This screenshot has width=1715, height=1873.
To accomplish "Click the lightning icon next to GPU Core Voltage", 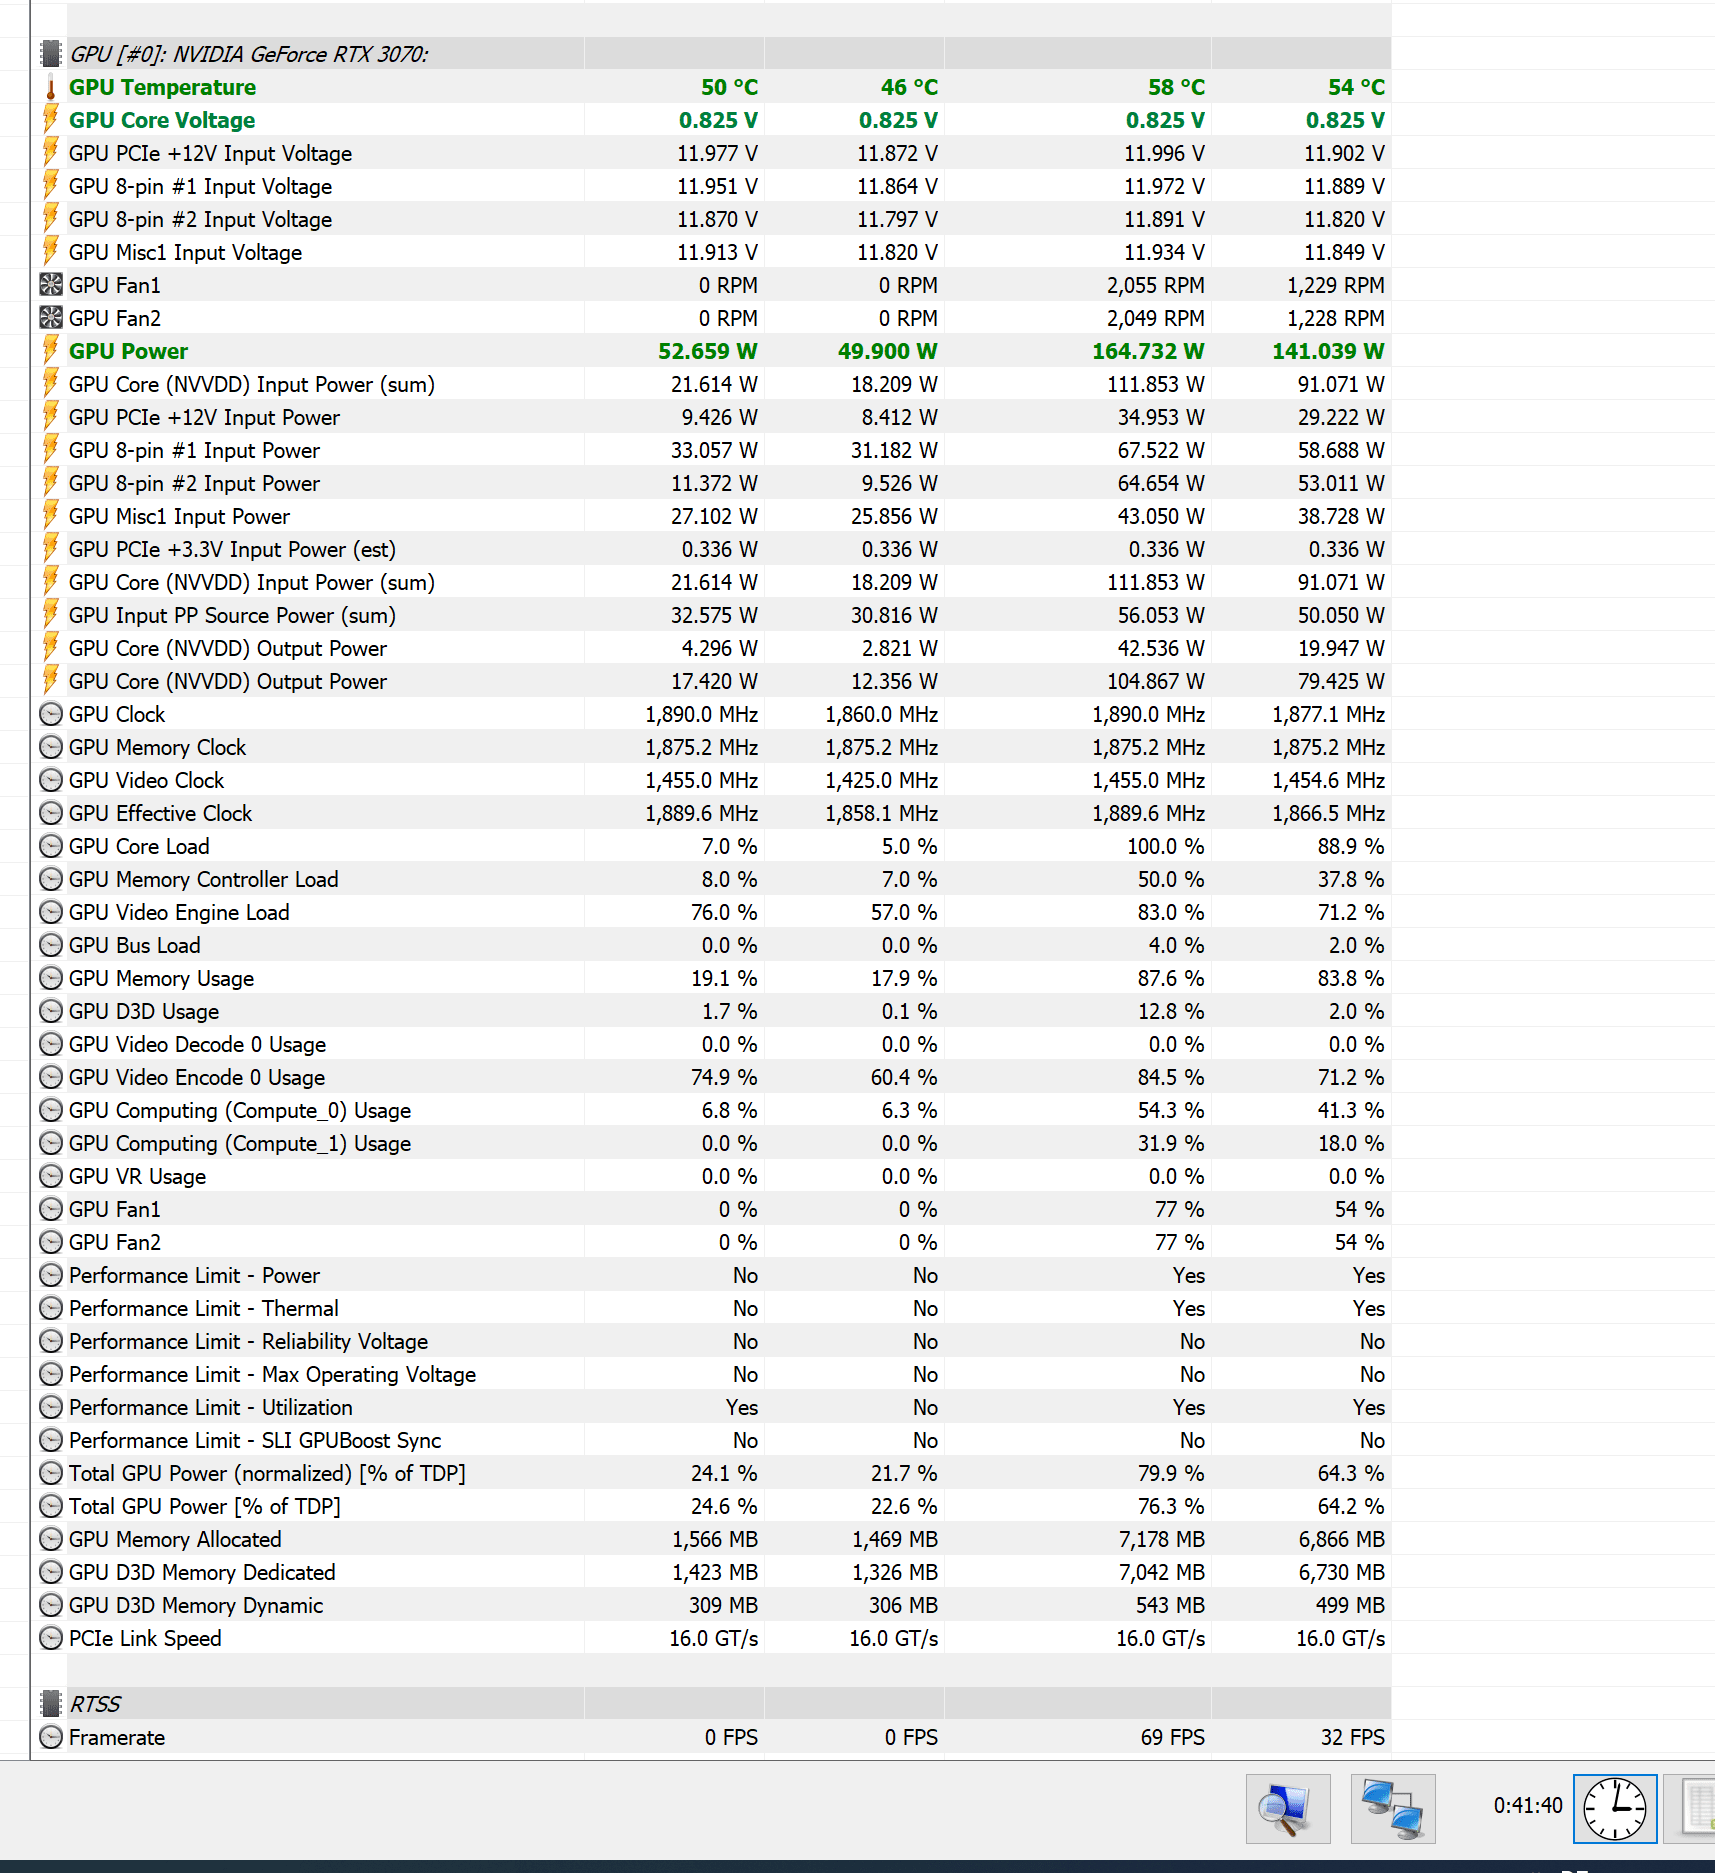I will [x=51, y=120].
